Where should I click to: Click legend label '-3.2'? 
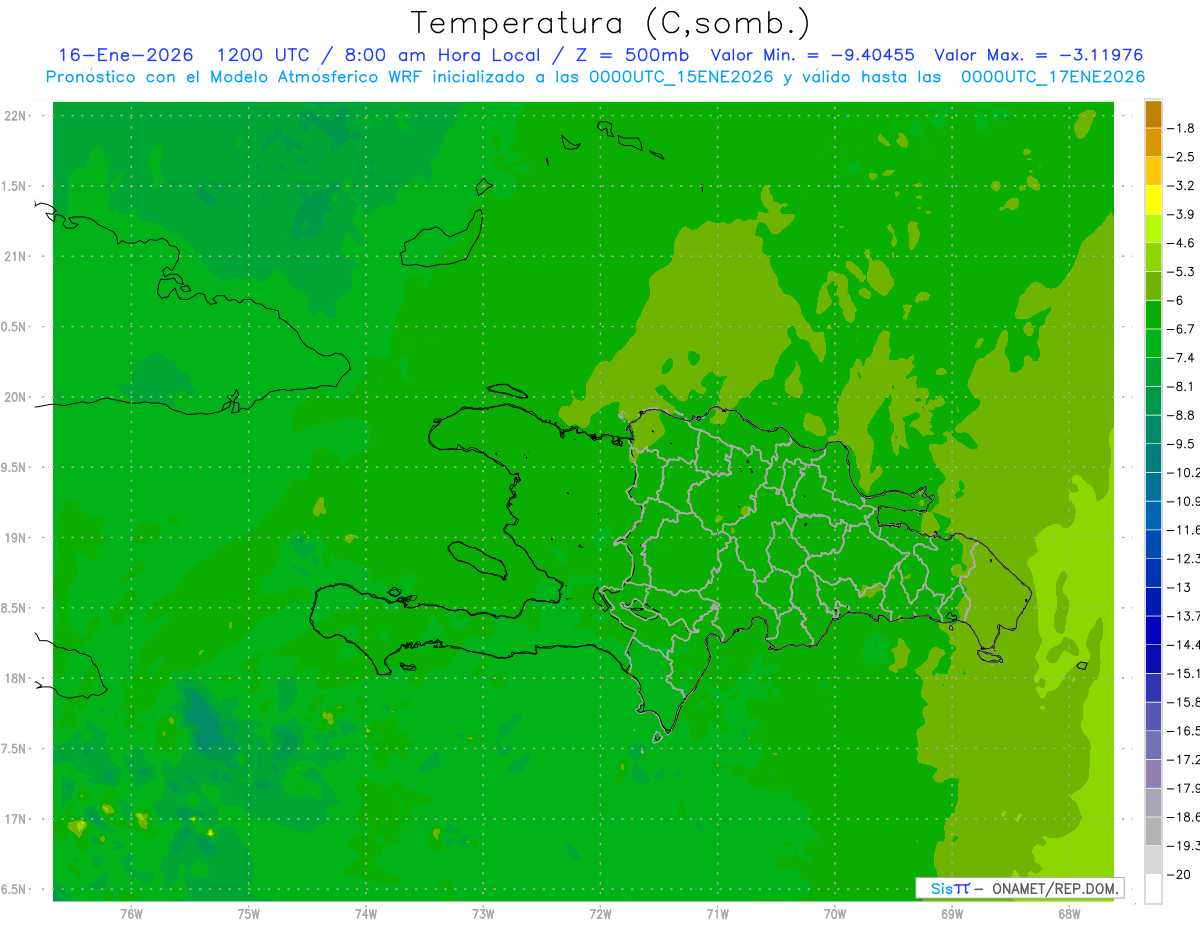(x=1181, y=186)
